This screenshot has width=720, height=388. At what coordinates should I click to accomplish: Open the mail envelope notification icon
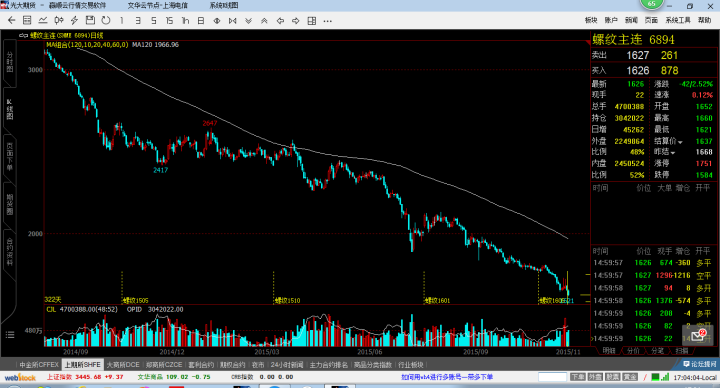click(697, 335)
